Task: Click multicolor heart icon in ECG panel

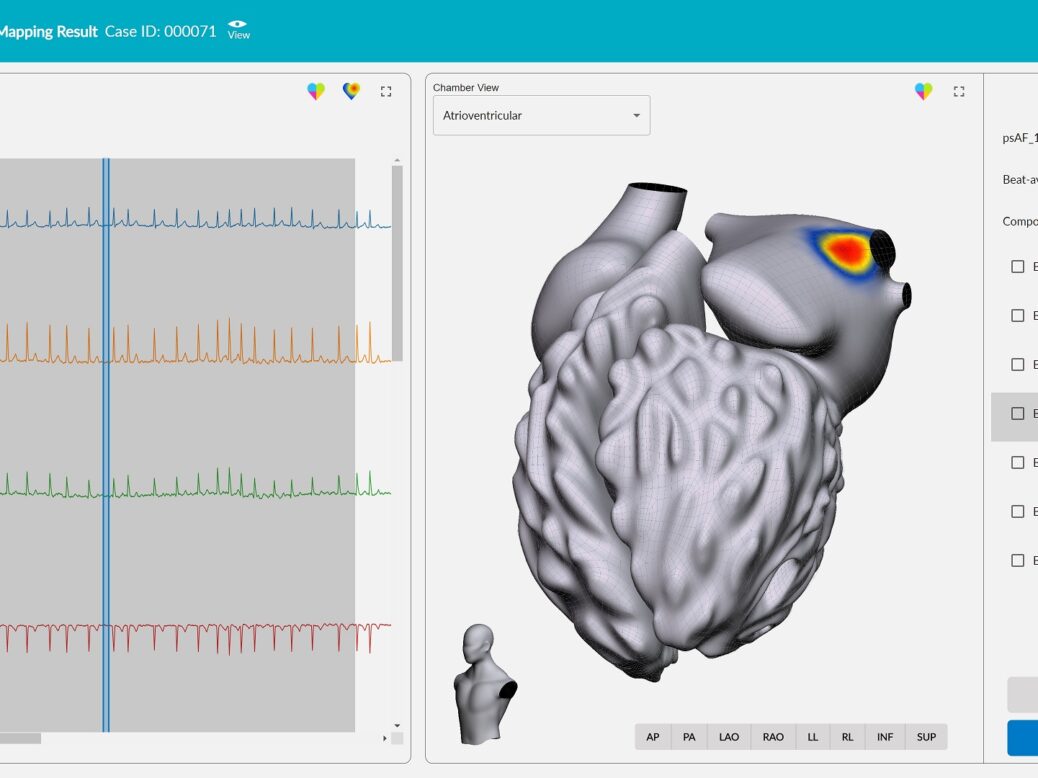Action: point(316,91)
